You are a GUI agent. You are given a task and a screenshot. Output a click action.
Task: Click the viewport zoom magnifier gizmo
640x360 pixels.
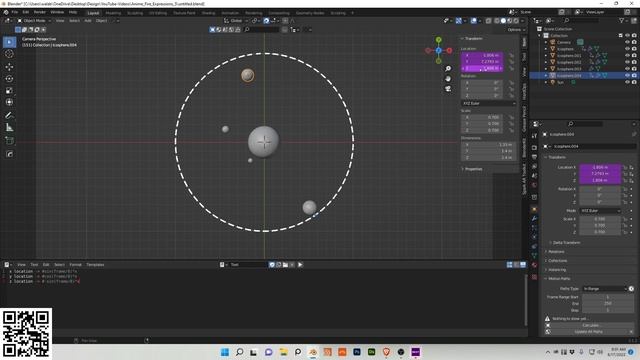click(x=448, y=69)
